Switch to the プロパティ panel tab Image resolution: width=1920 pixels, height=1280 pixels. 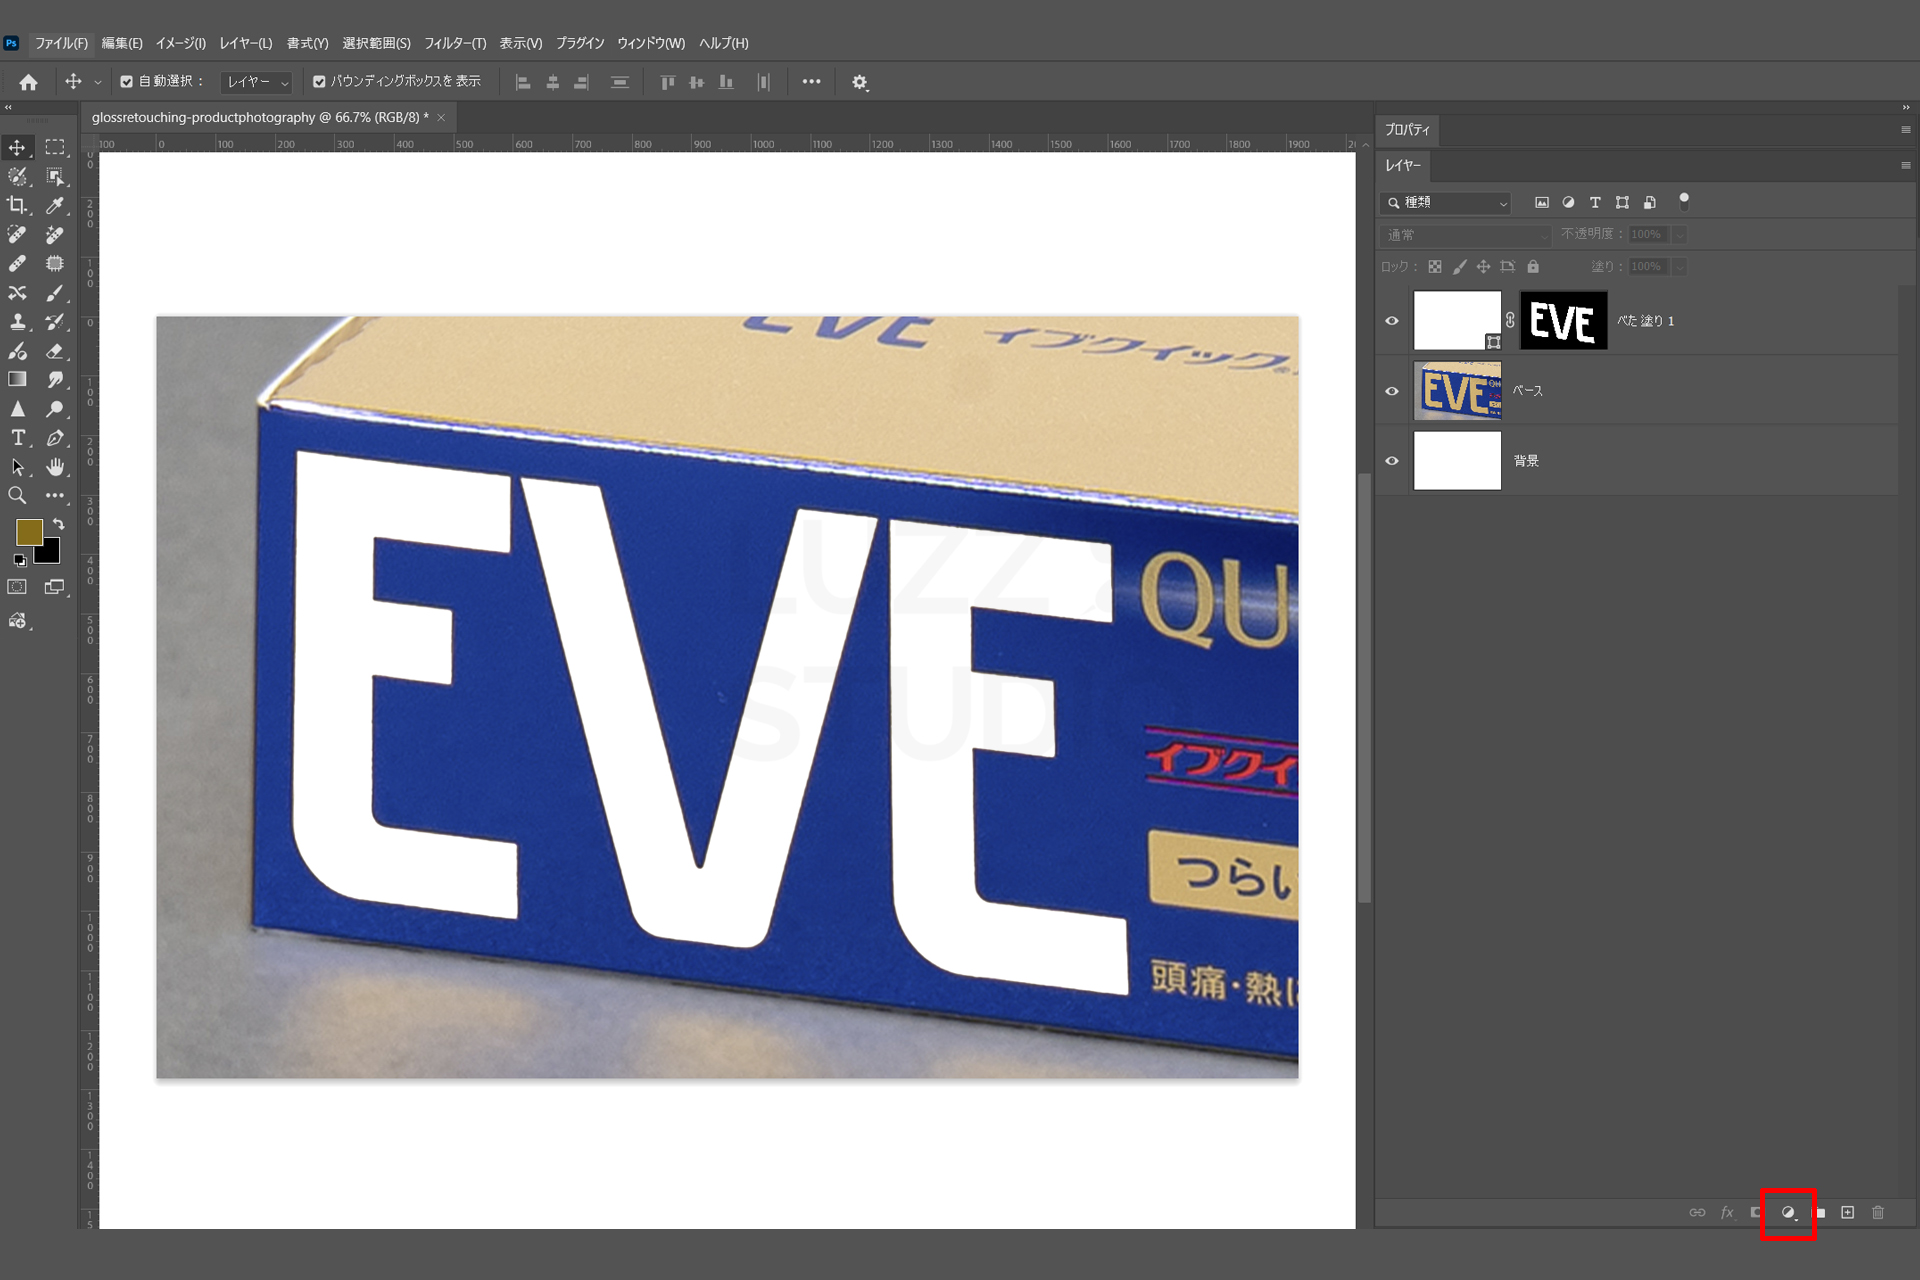(1407, 130)
